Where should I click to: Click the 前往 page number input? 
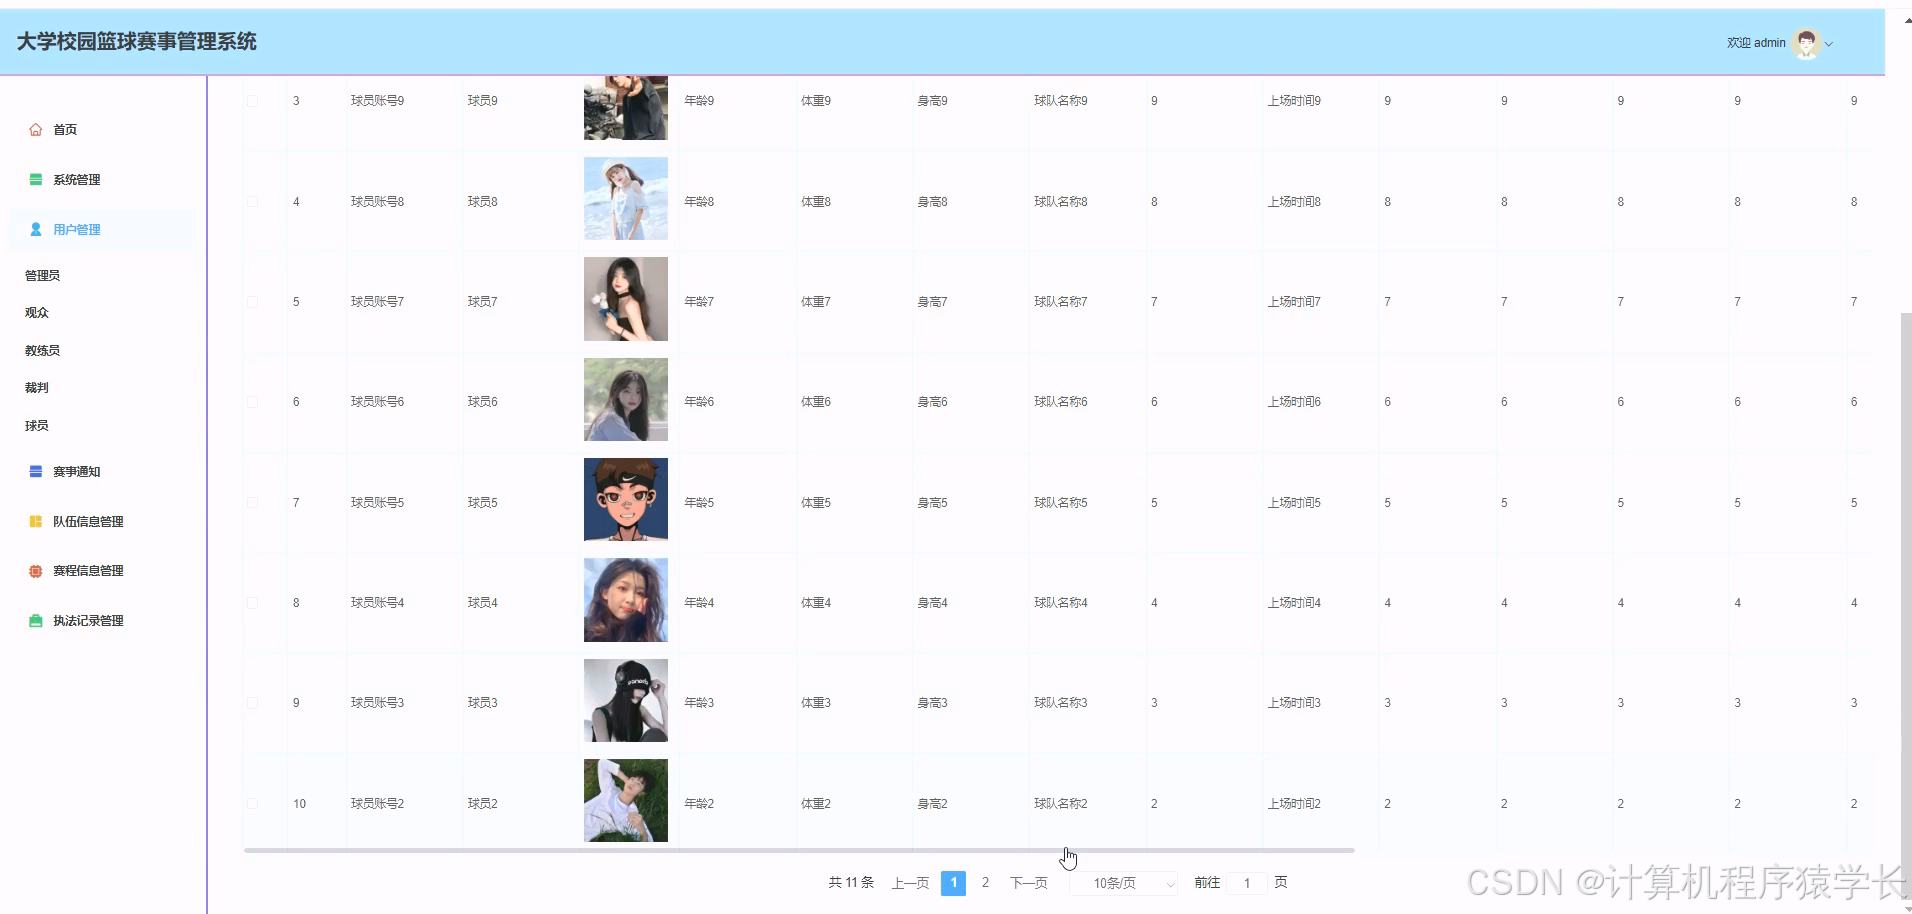coord(1246,883)
